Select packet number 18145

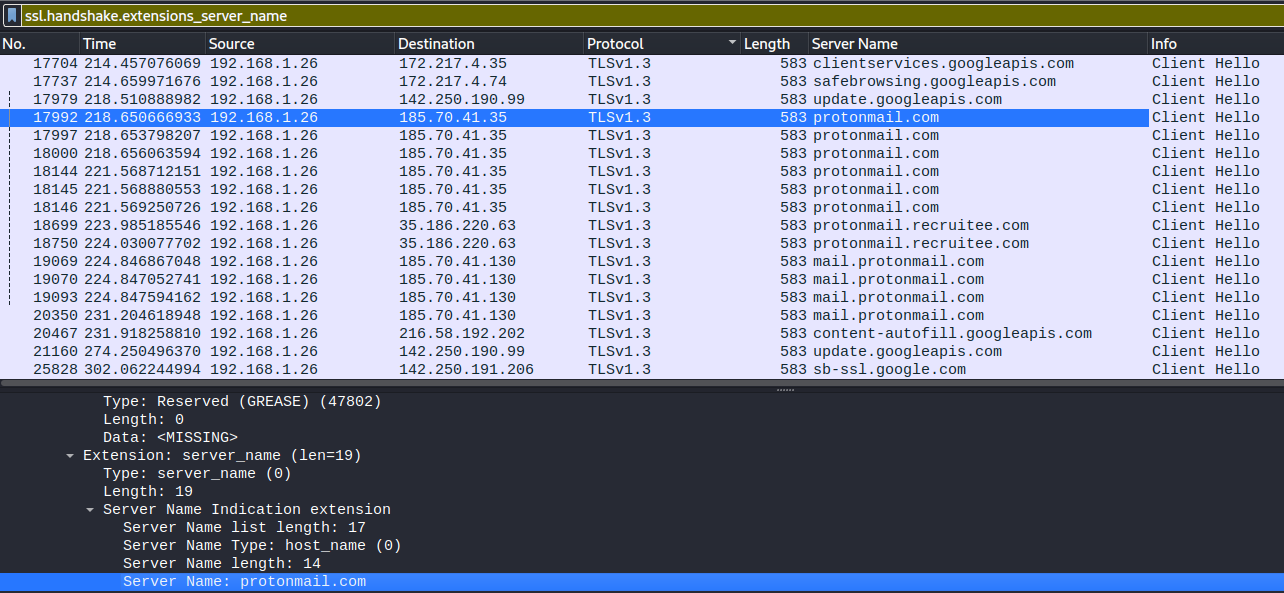click(642, 189)
